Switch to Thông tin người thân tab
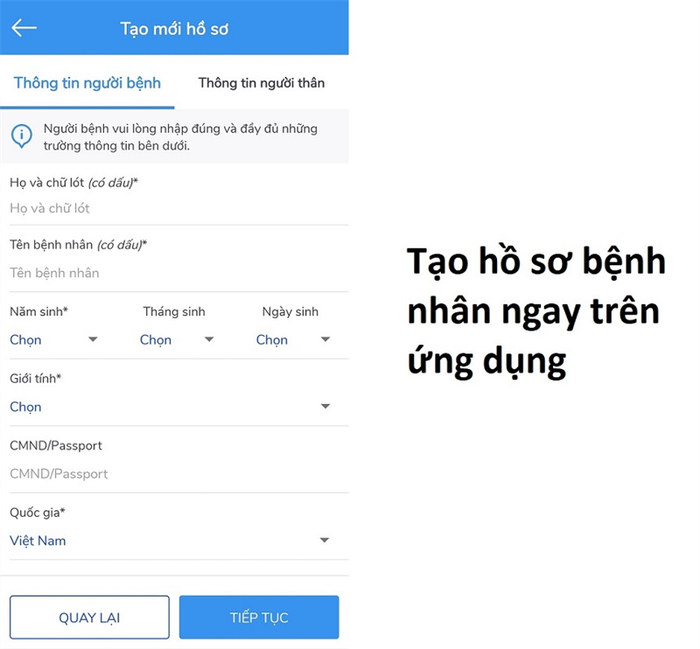The image size is (700, 649). coord(261,83)
